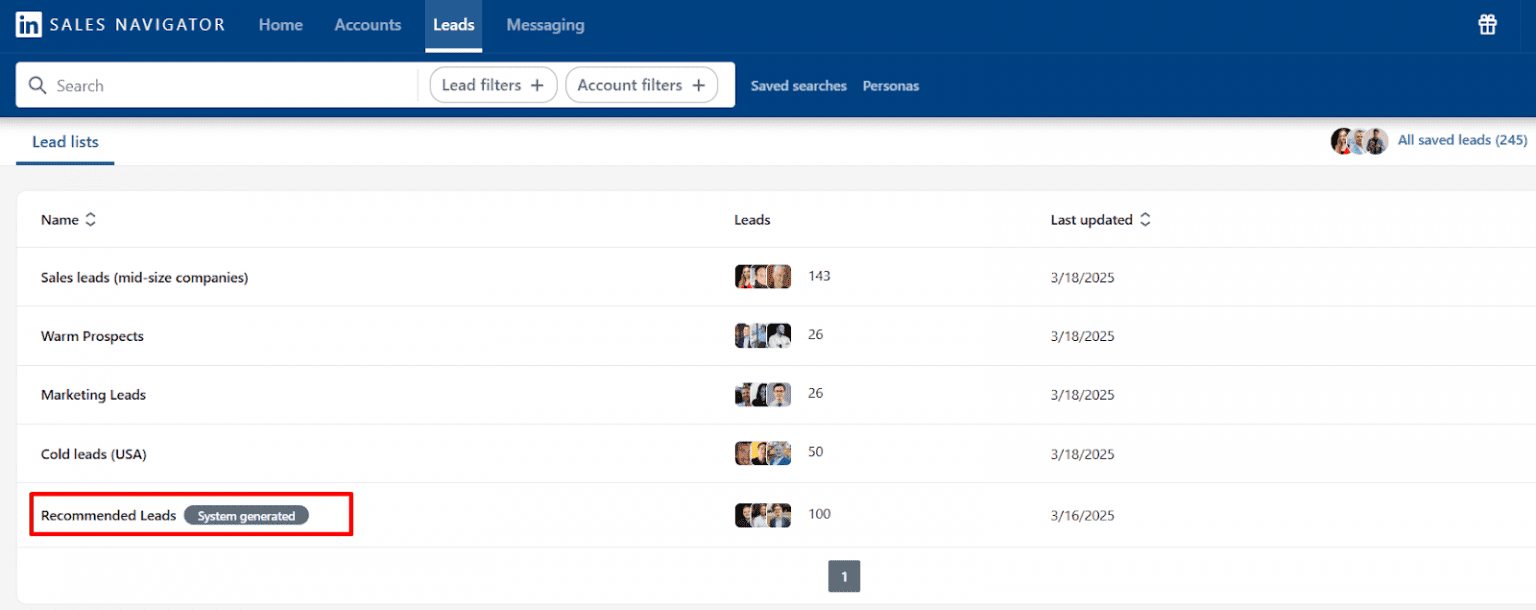Click the Leads column header
The width and height of the screenshot is (1536, 610).
coord(752,220)
